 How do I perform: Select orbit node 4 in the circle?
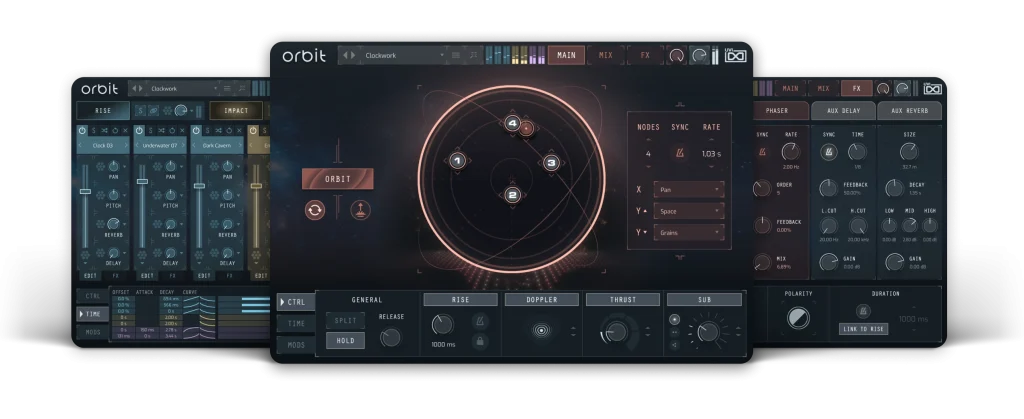pos(512,124)
